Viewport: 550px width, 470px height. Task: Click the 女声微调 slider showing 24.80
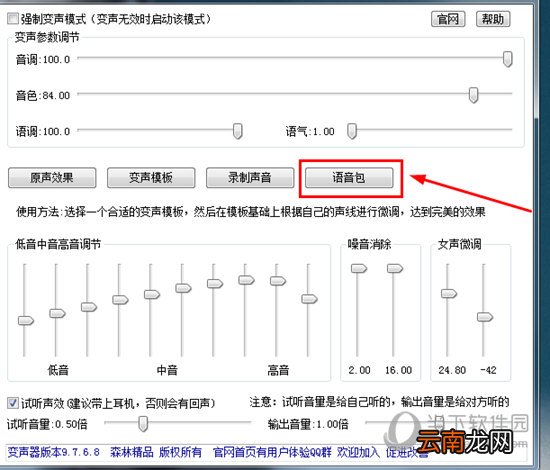449,293
